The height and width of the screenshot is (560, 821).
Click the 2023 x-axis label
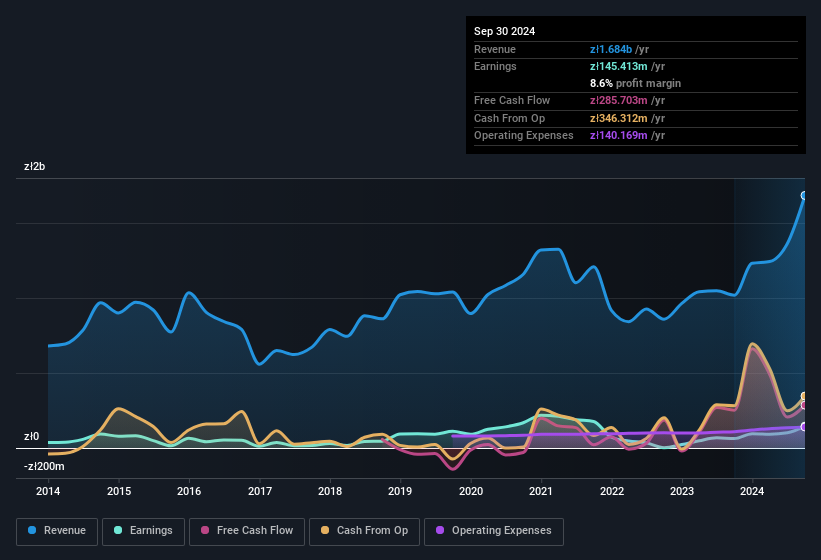682,491
